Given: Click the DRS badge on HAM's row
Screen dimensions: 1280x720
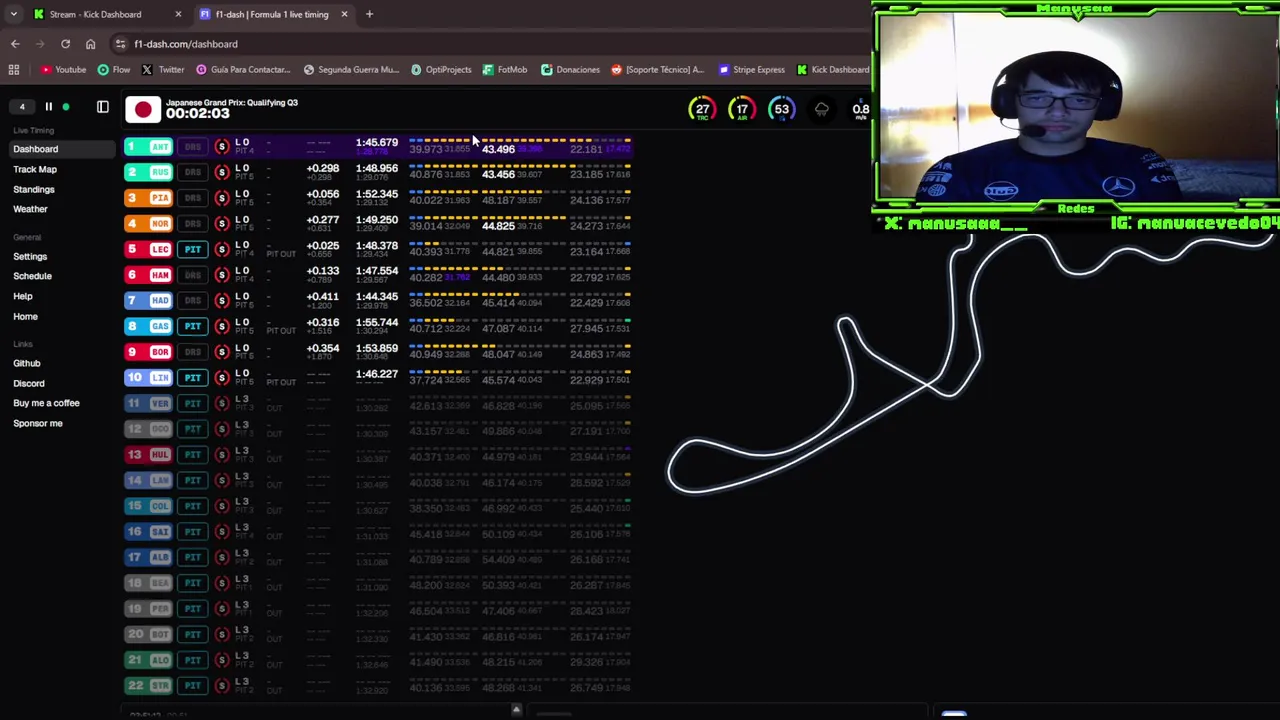Looking at the screenshot, I should coord(193,275).
